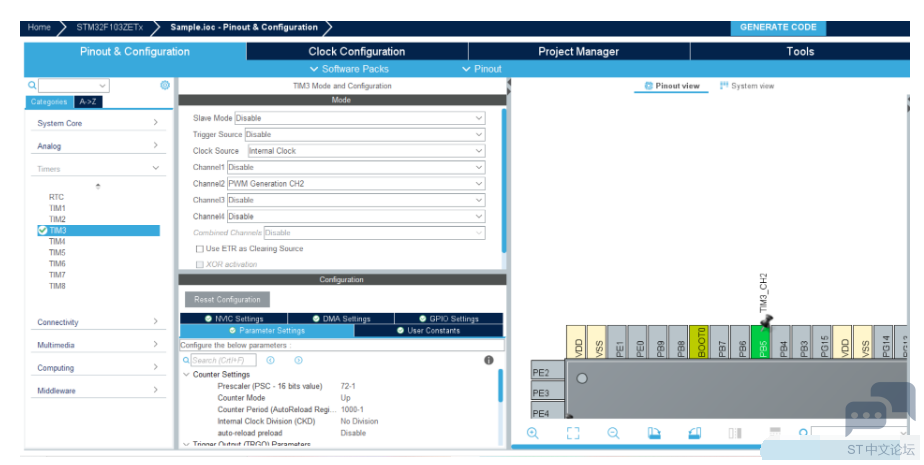Expand the System Core category

(98, 123)
